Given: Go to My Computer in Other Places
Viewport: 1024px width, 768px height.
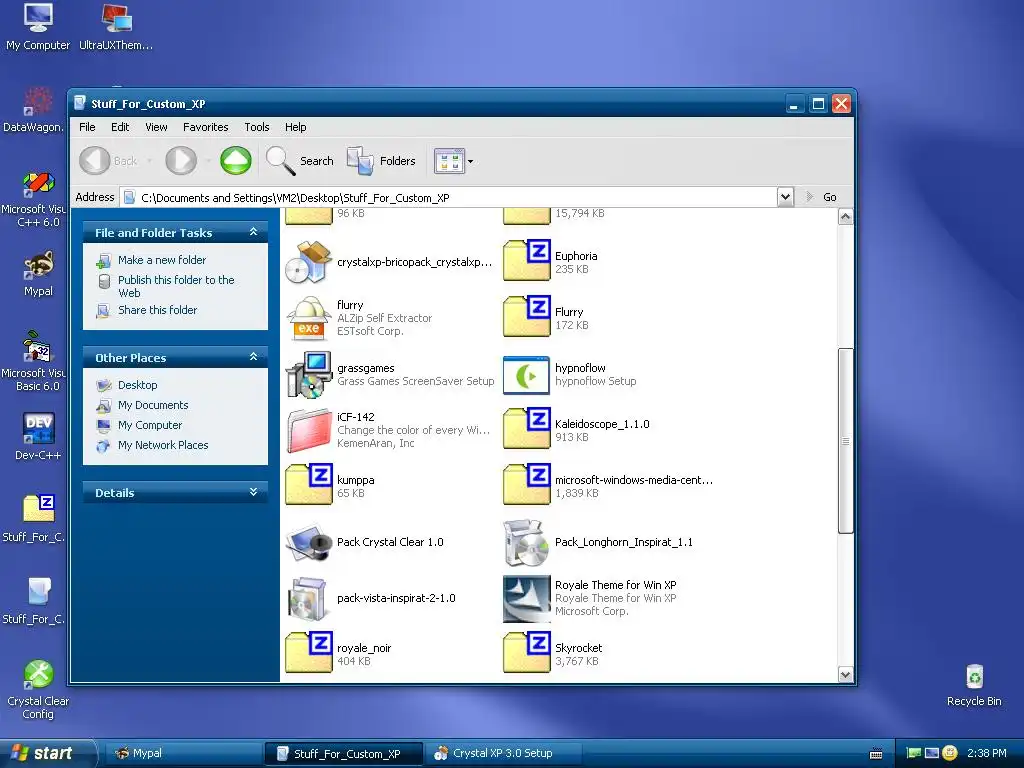Looking at the screenshot, I should pyautogui.click(x=150, y=425).
